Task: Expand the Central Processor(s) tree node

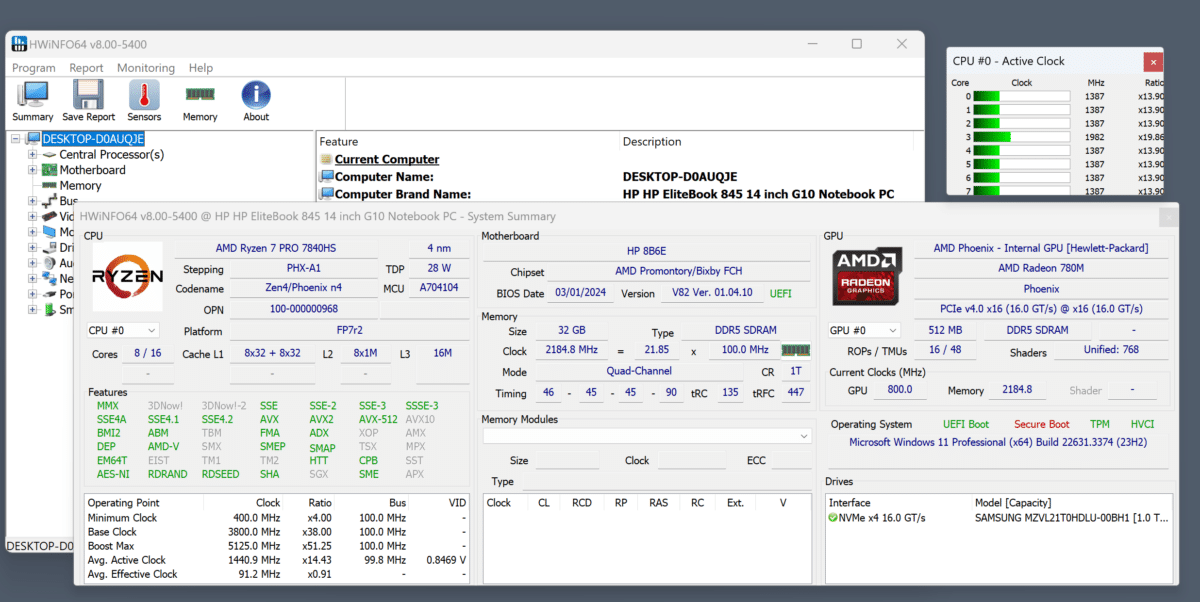Action: pyautogui.click(x=31, y=154)
